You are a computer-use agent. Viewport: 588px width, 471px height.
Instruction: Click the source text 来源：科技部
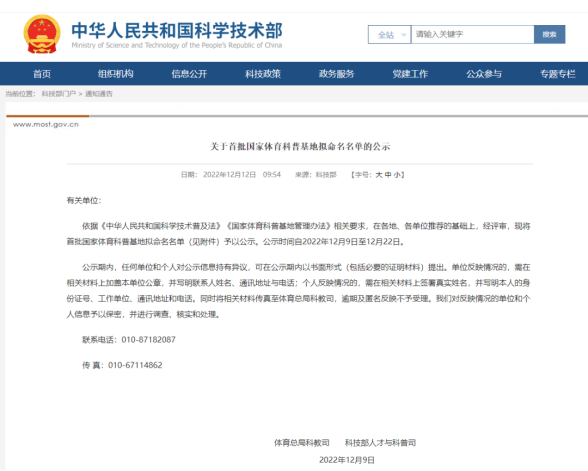316,175
